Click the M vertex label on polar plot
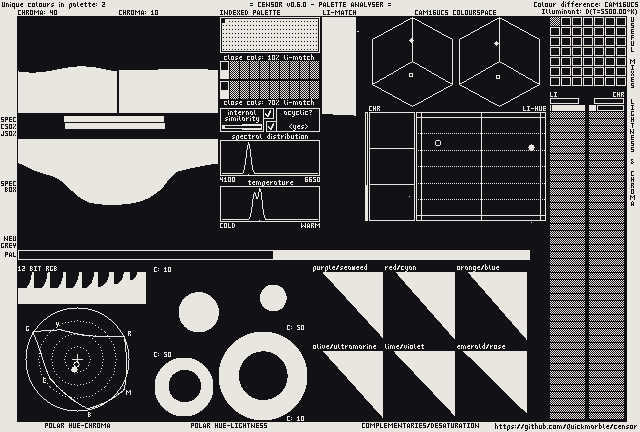Image resolution: width=640 pixels, height=432 pixels. [x=129, y=392]
